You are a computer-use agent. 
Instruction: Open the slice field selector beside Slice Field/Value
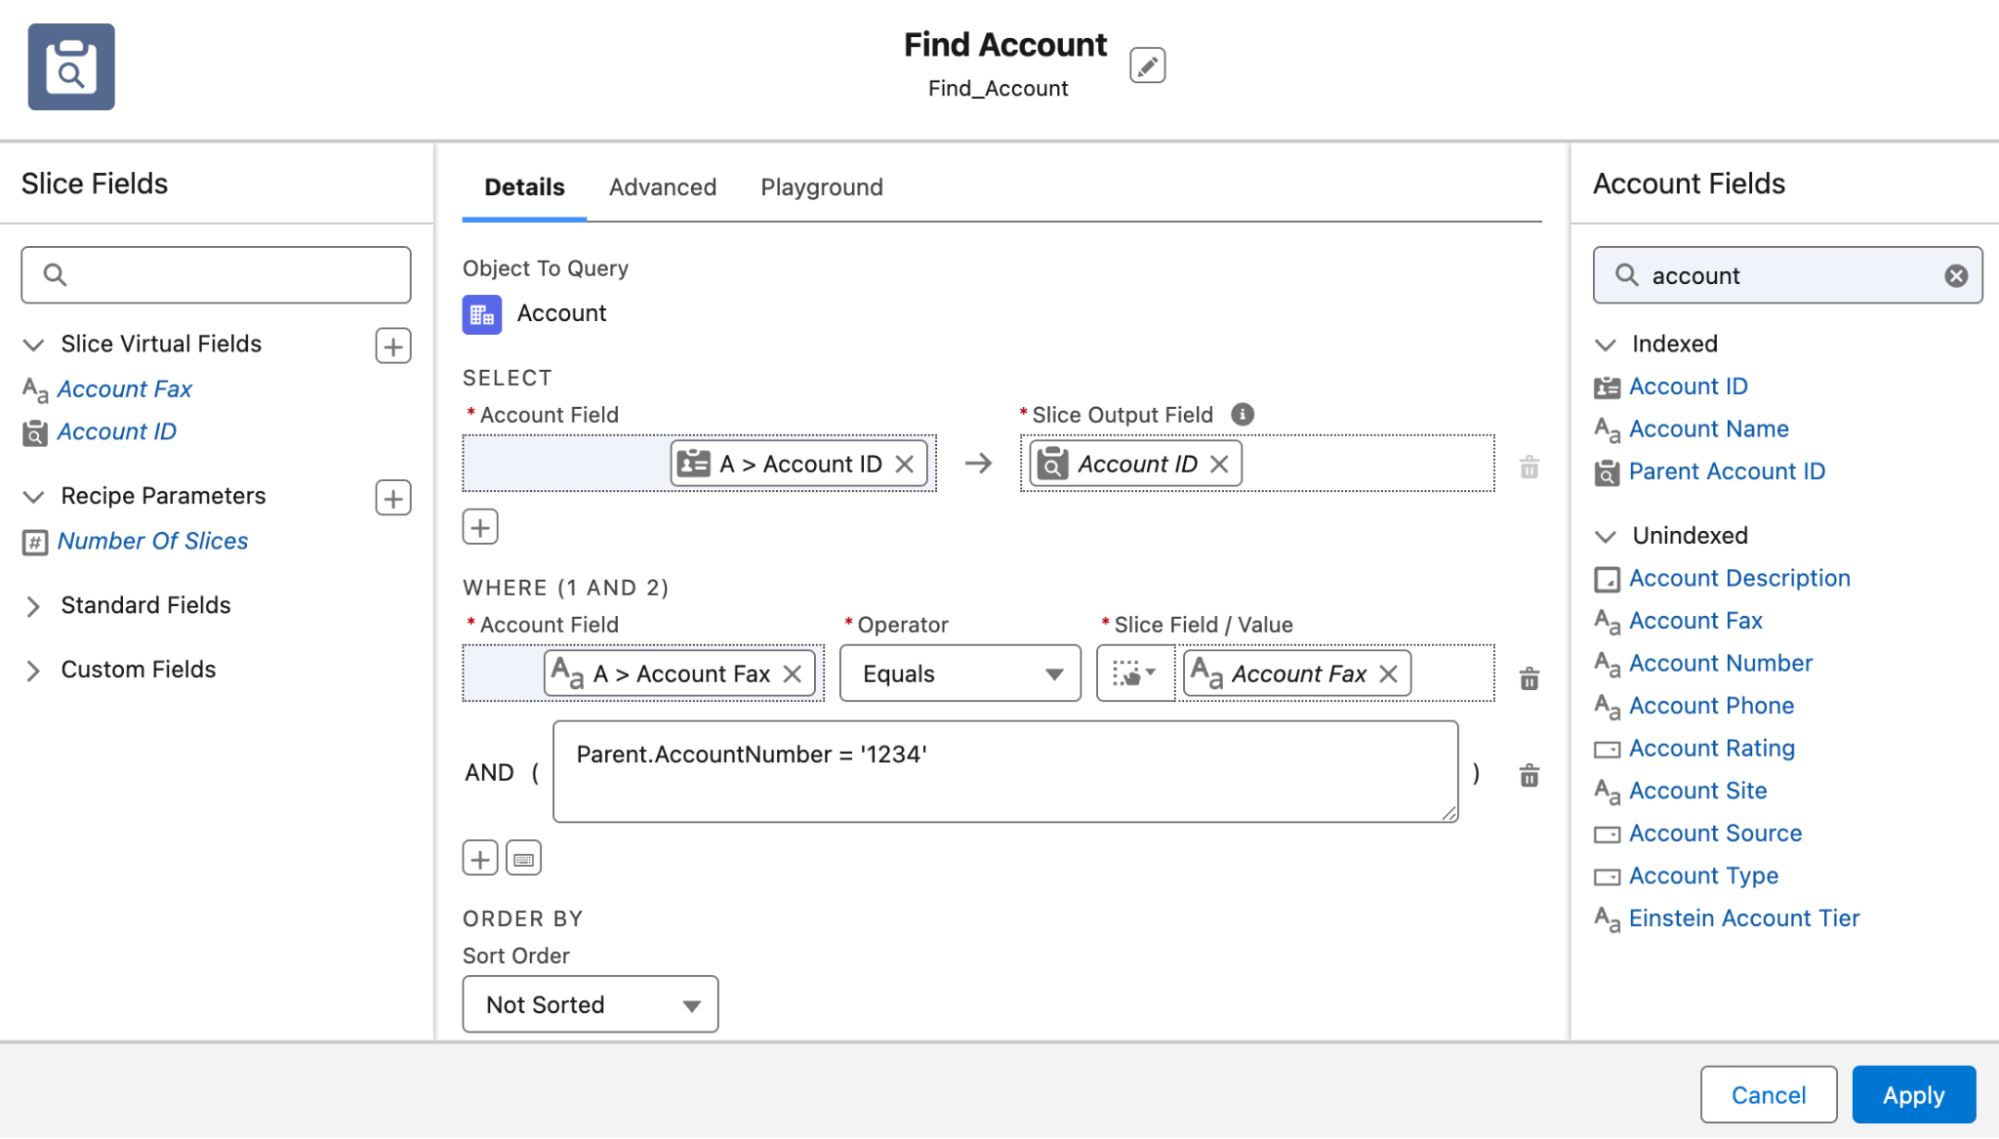(x=1134, y=673)
